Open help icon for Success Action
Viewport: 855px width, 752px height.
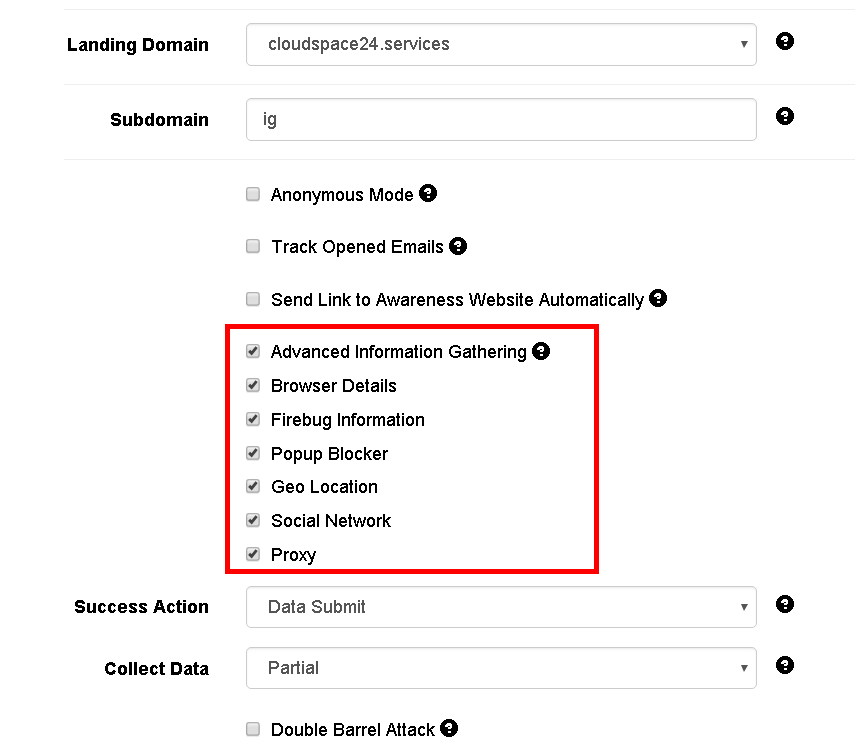pos(785,604)
